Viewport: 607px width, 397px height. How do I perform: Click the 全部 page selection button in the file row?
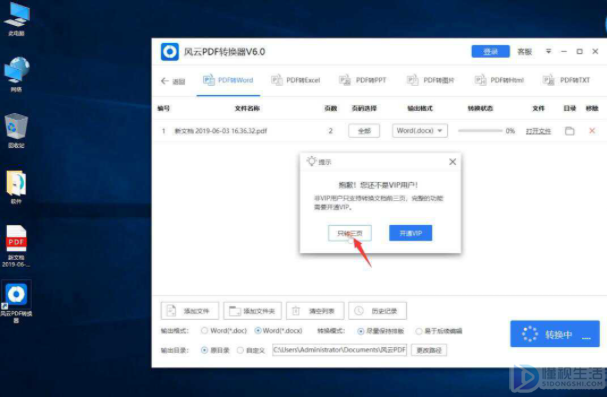click(x=364, y=131)
